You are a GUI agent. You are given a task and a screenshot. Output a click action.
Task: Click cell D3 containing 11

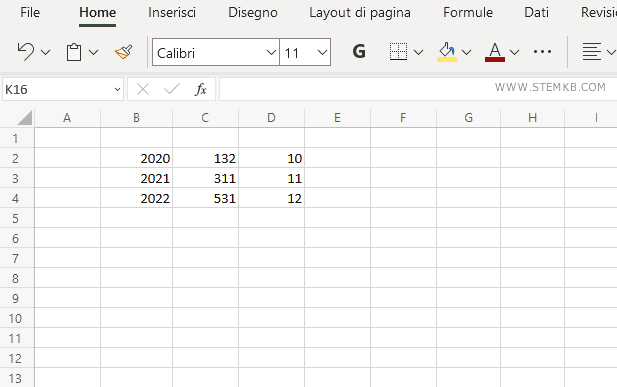271,178
